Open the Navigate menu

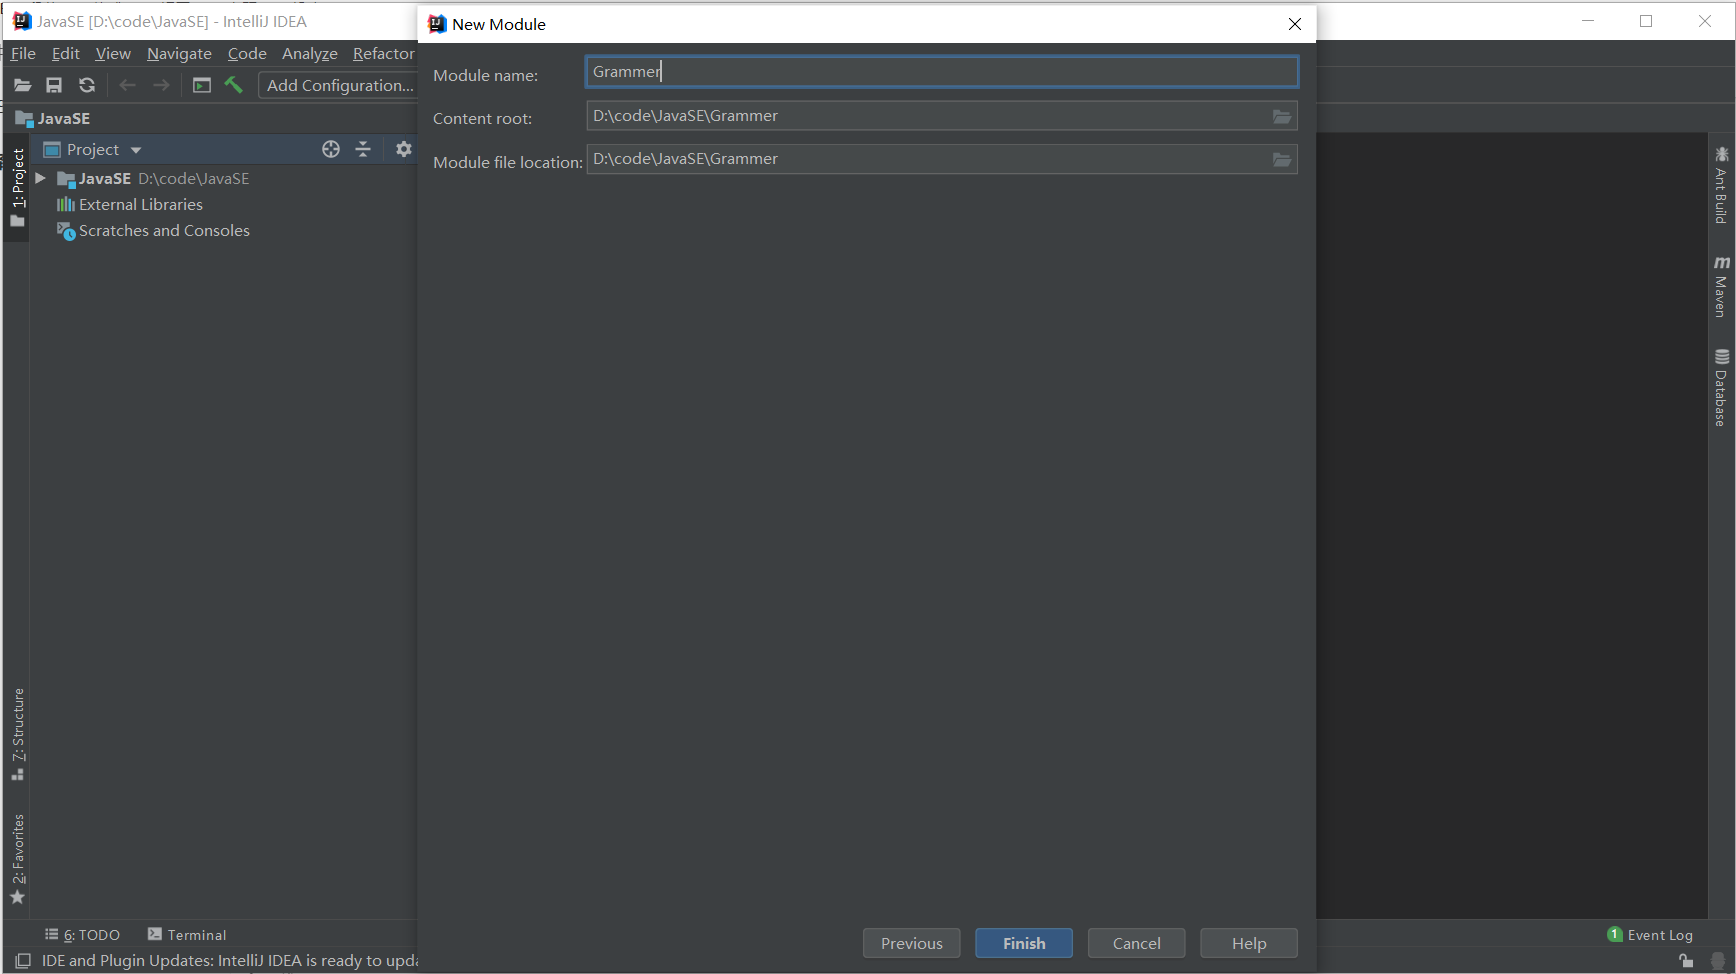(x=179, y=54)
